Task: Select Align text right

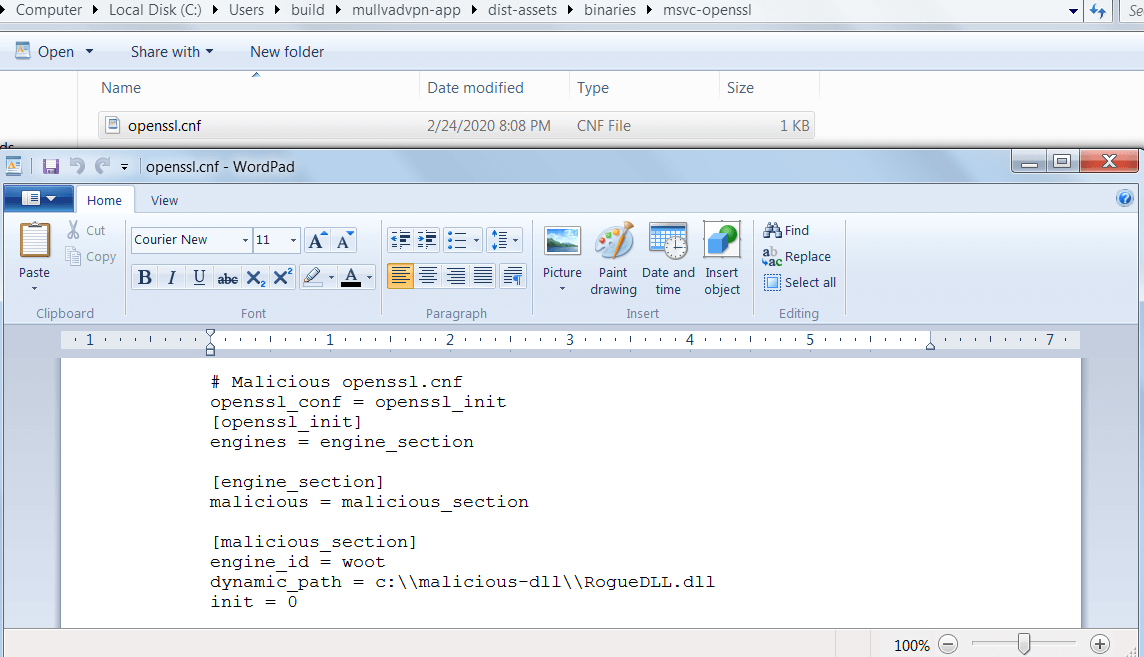Action: click(x=456, y=276)
